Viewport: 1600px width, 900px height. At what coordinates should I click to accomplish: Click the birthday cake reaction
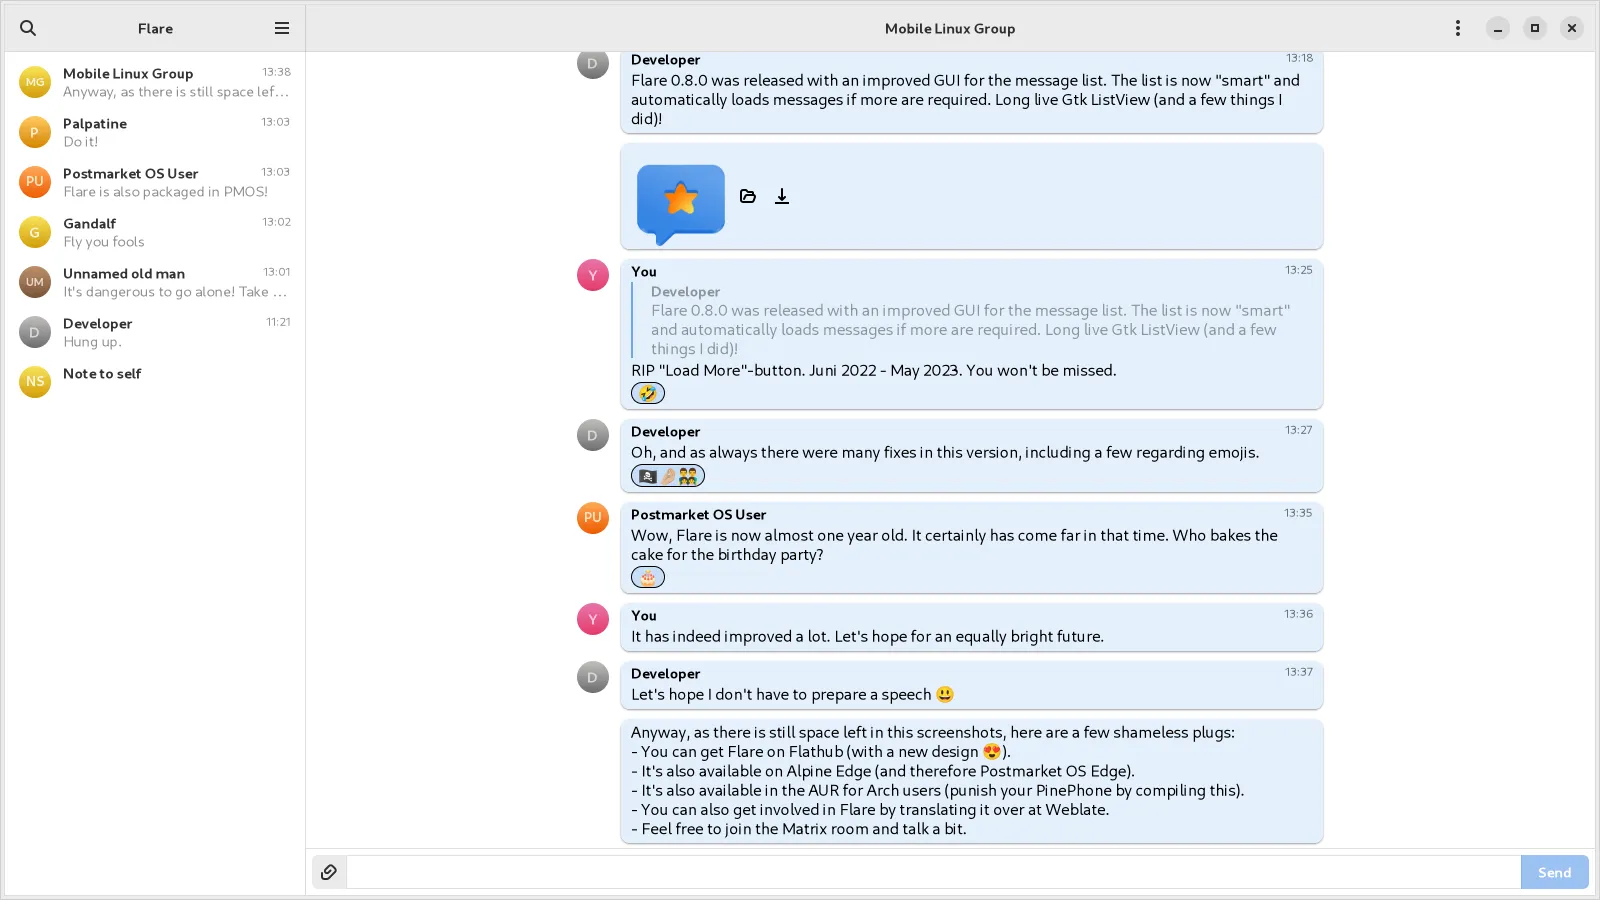tap(648, 577)
